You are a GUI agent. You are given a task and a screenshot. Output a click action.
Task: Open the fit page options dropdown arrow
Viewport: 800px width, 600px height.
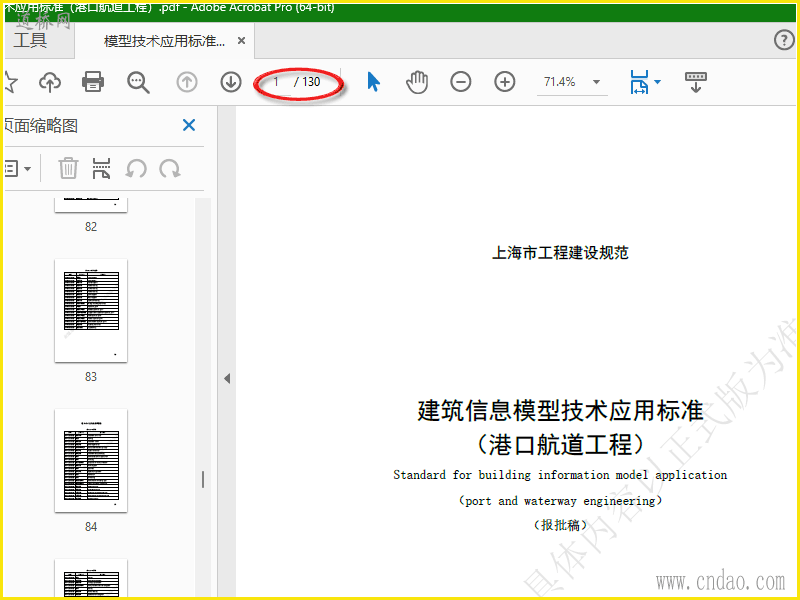pos(658,82)
